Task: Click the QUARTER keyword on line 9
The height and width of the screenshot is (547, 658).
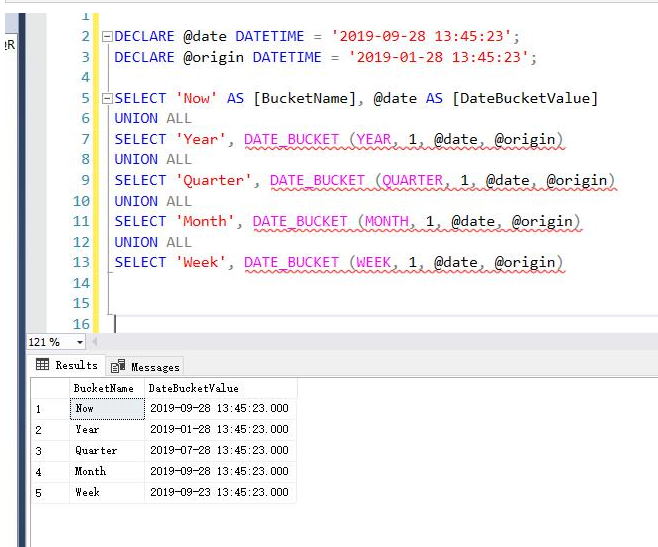Action: (x=413, y=181)
